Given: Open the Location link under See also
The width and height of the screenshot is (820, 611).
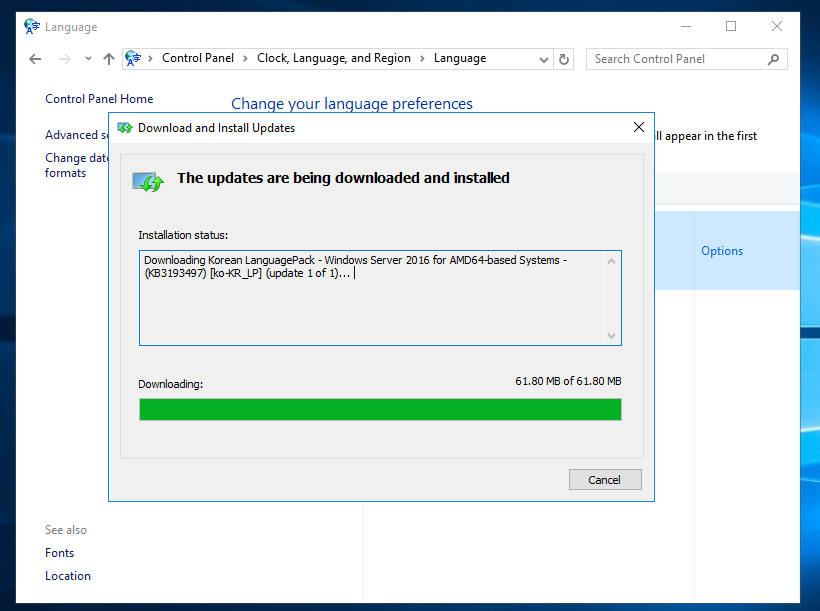Looking at the screenshot, I should [68, 576].
